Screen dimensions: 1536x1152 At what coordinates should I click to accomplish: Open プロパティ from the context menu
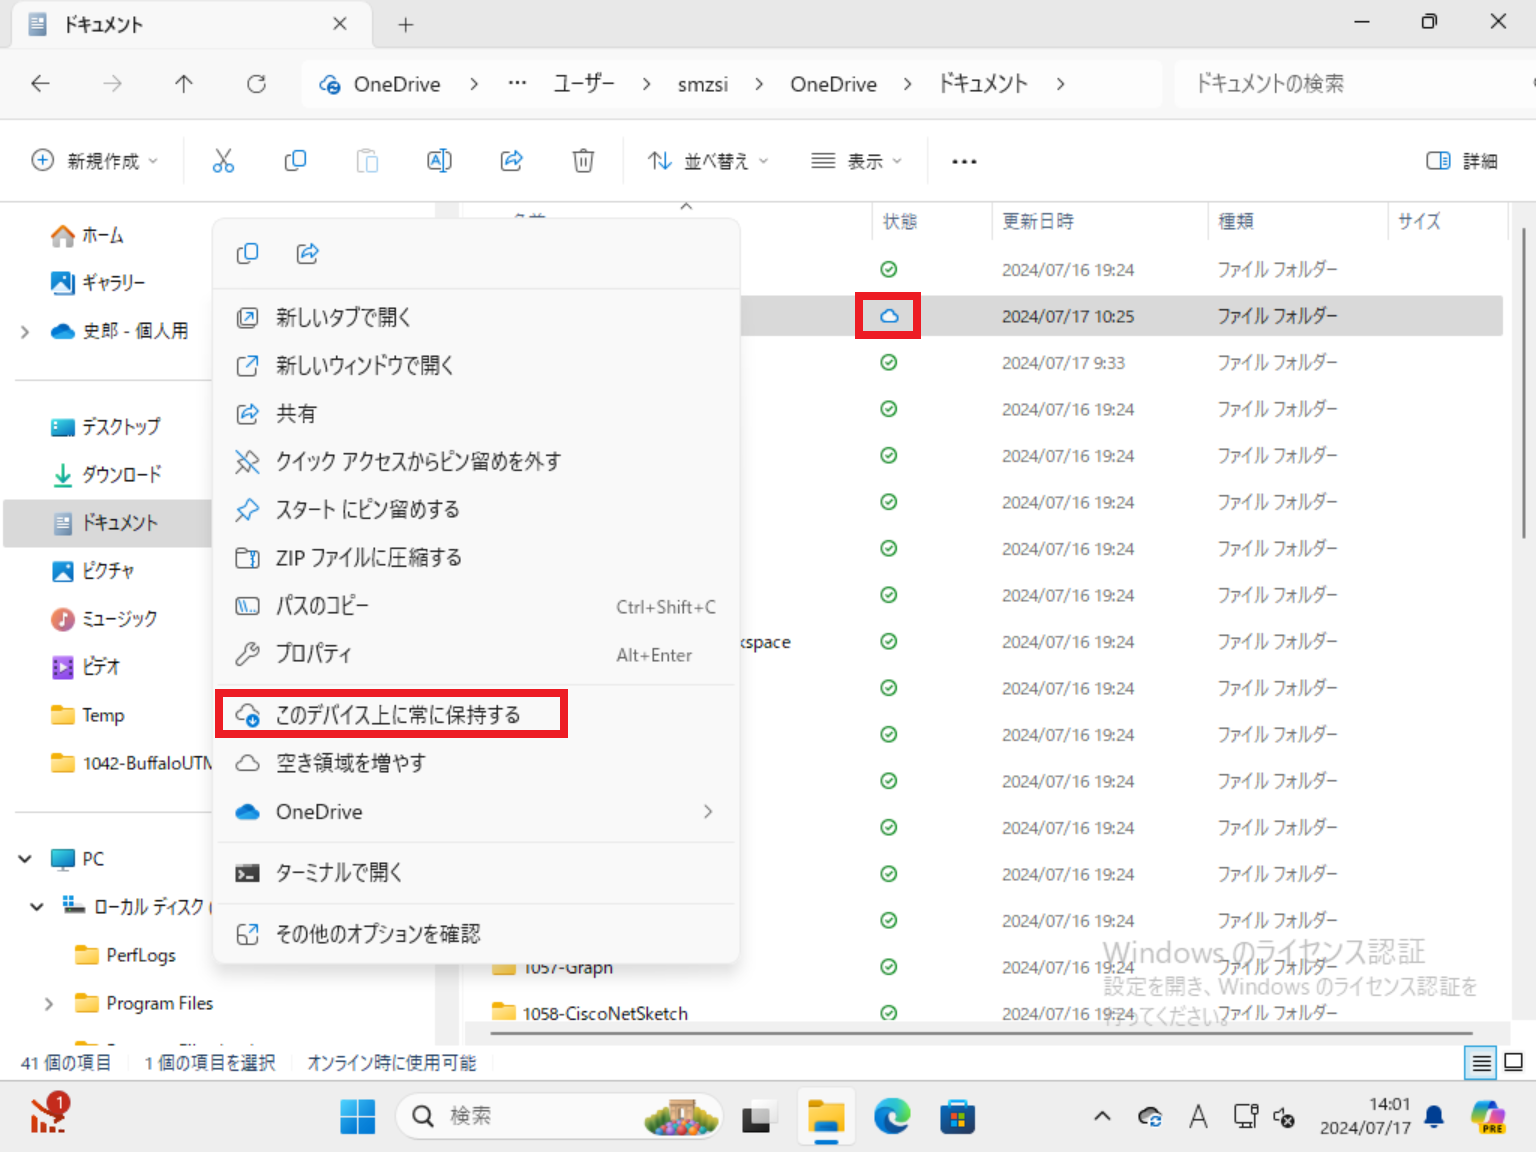click(x=476, y=654)
